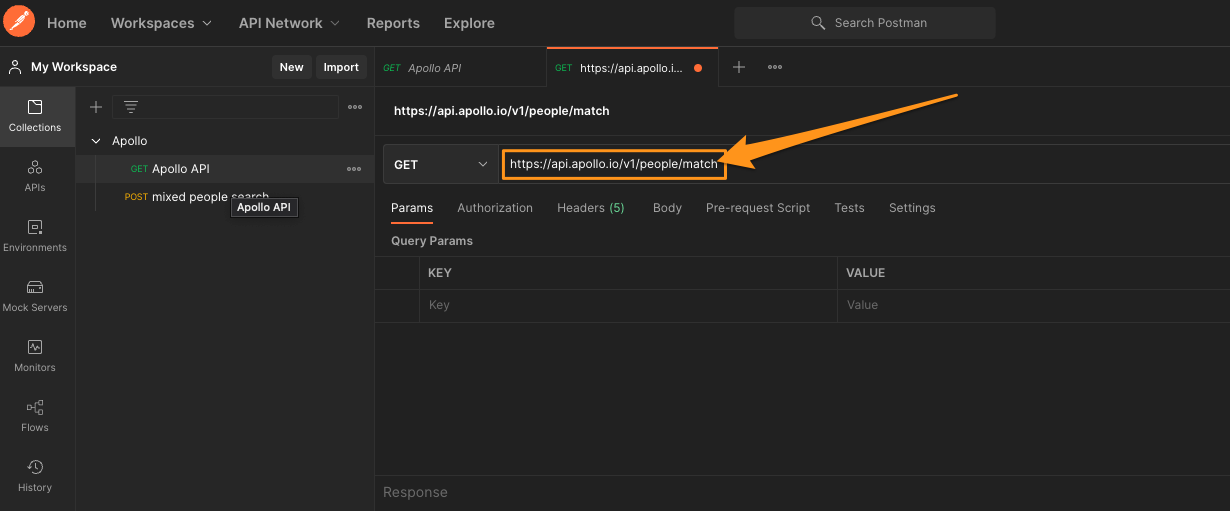Open the Collections sidebar panel
The height and width of the screenshot is (511, 1230).
click(35, 116)
